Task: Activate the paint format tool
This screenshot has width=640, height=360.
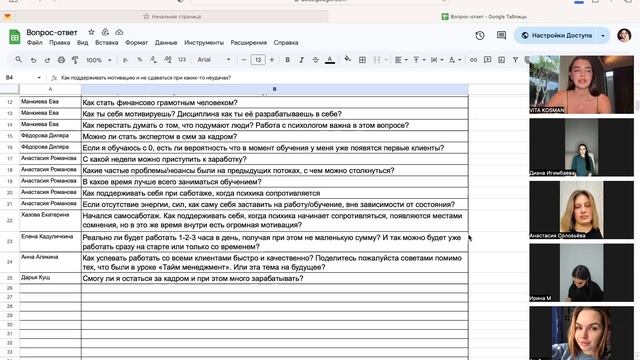Action: pos(75,60)
